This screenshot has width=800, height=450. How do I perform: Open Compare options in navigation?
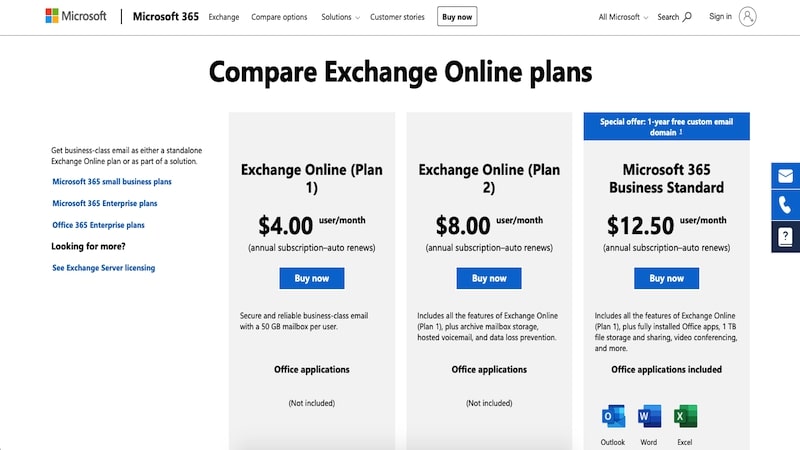click(x=279, y=17)
